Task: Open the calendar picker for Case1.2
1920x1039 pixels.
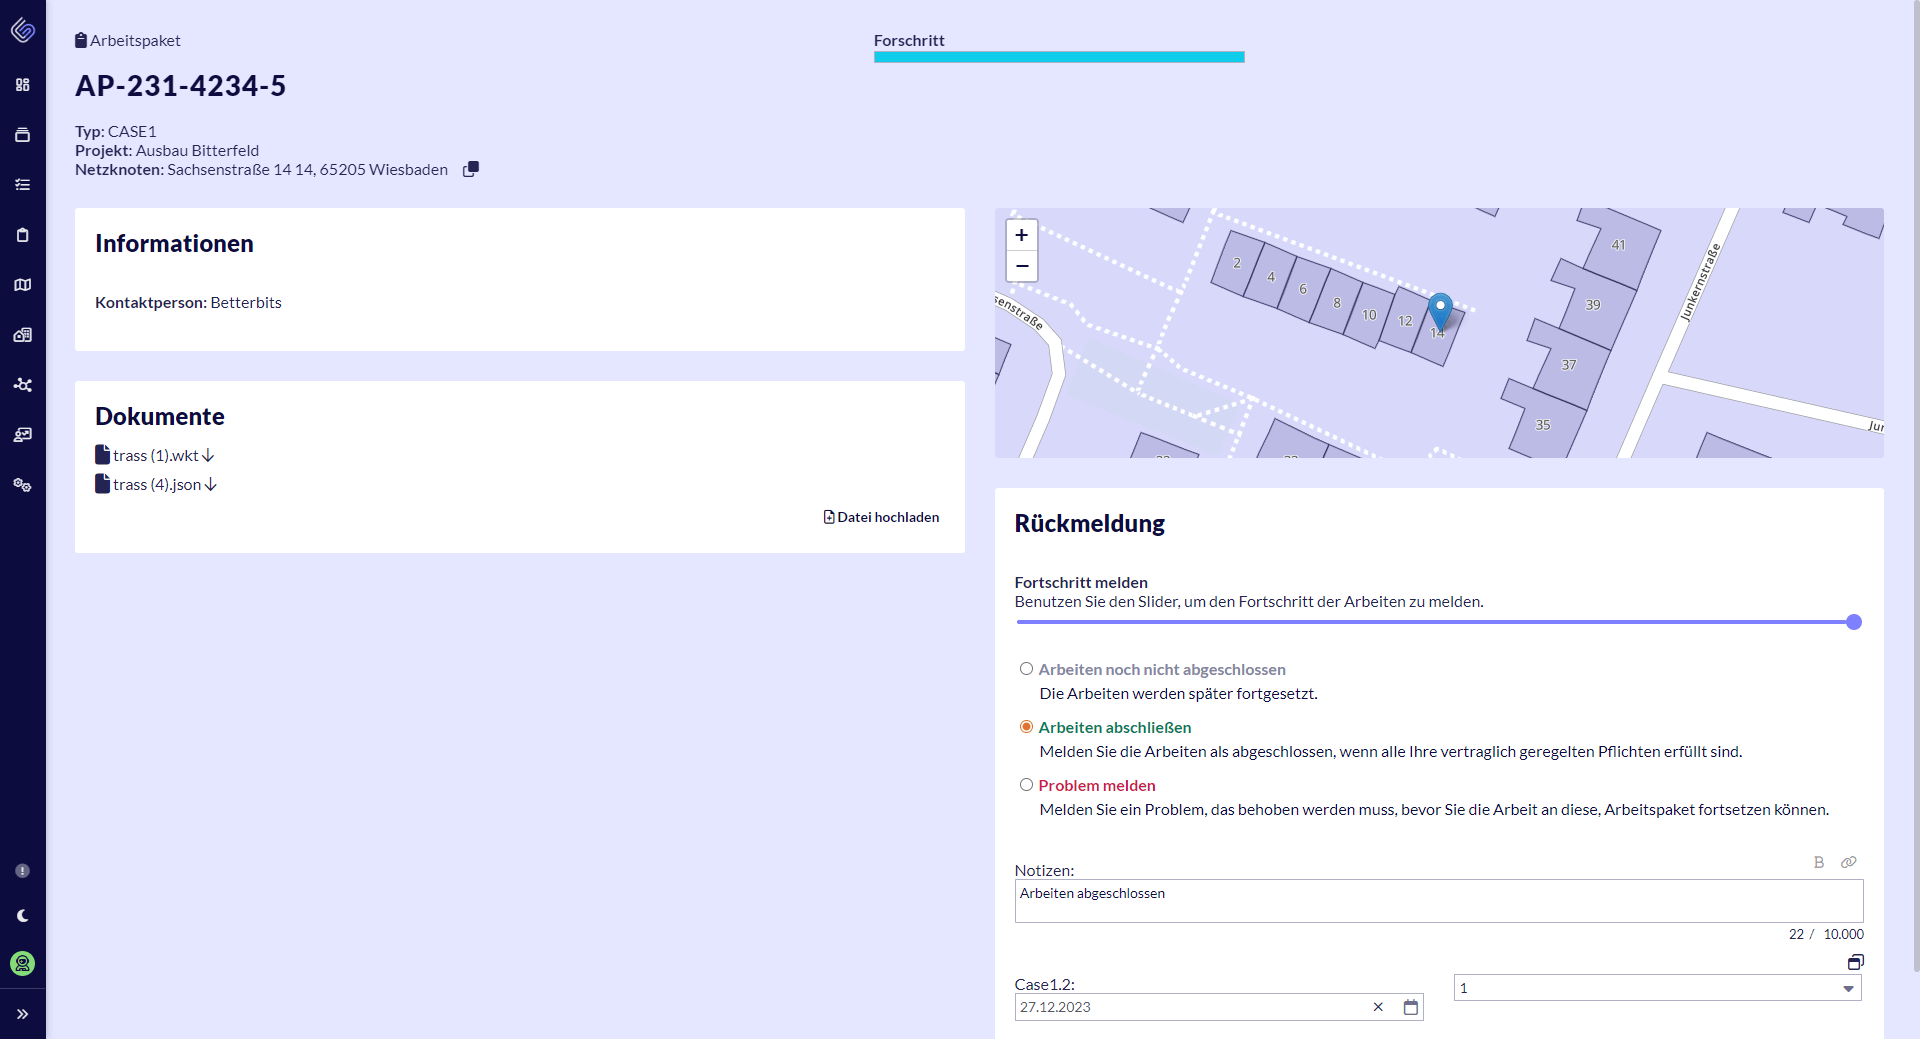Action: pos(1410,1007)
